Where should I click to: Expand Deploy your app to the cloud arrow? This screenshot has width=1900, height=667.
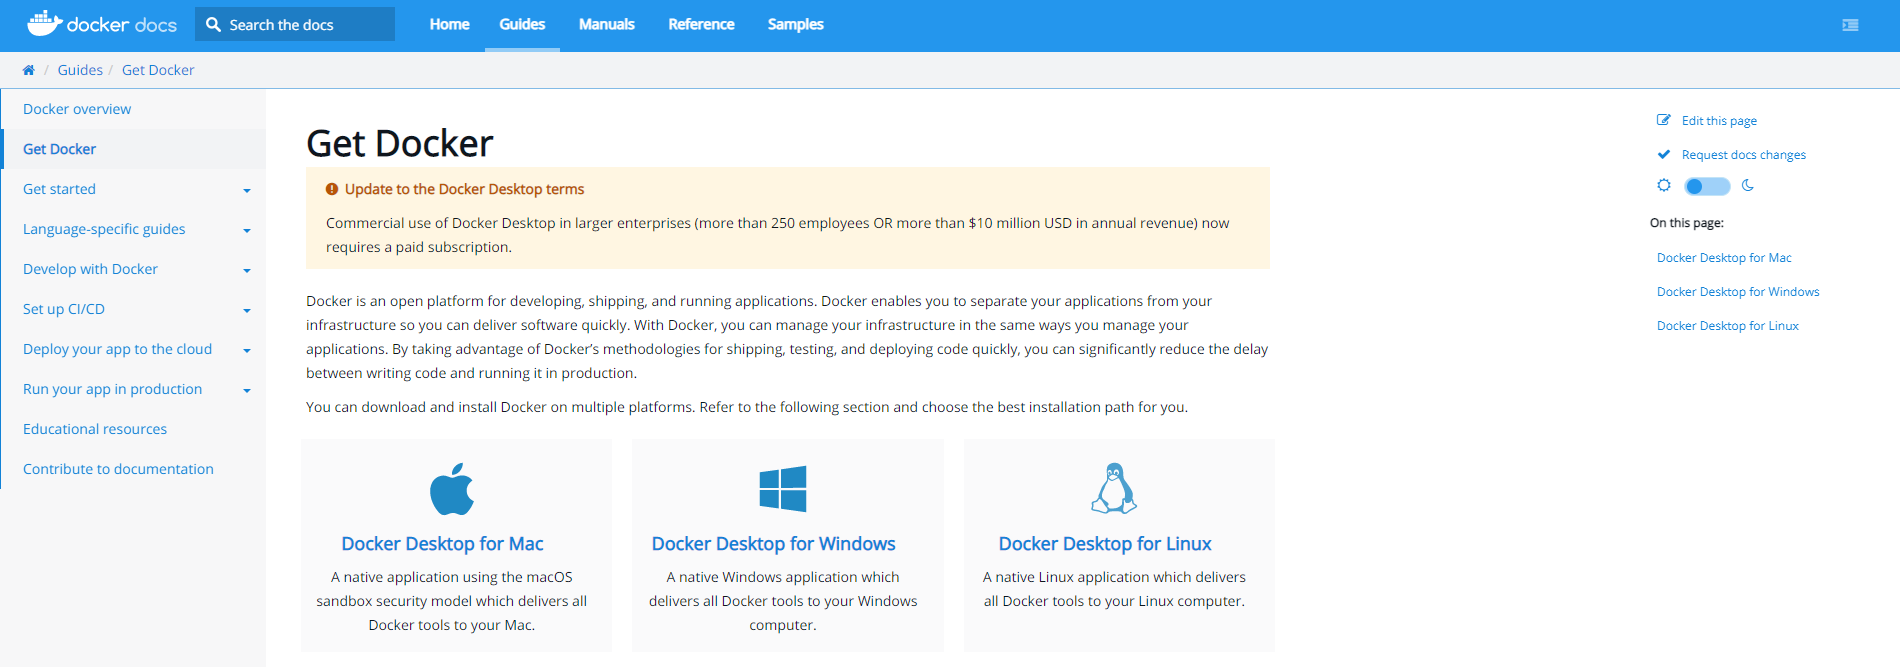(247, 350)
